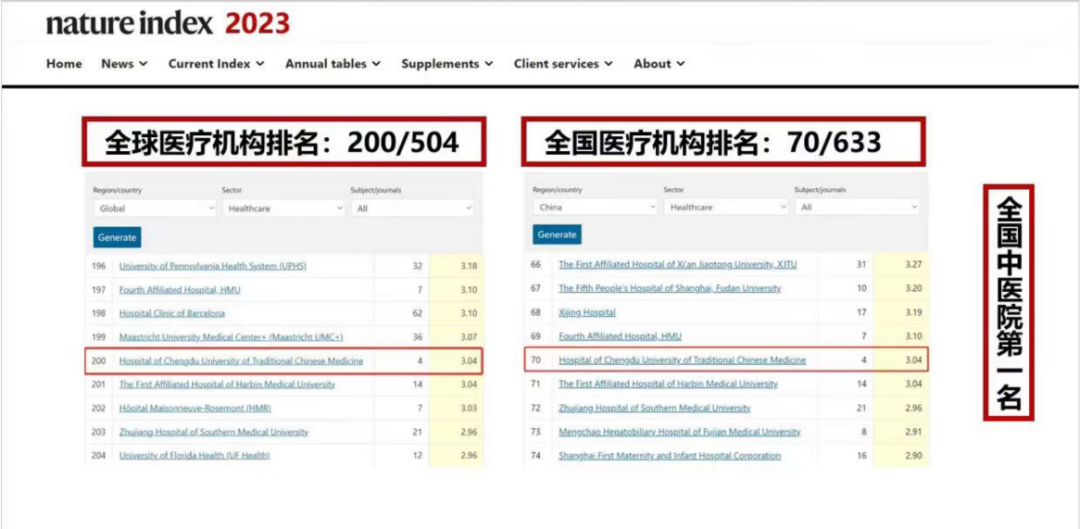Open Fifth People's Hospital of Shanghai link
The image size is (1080, 529).
669,288
